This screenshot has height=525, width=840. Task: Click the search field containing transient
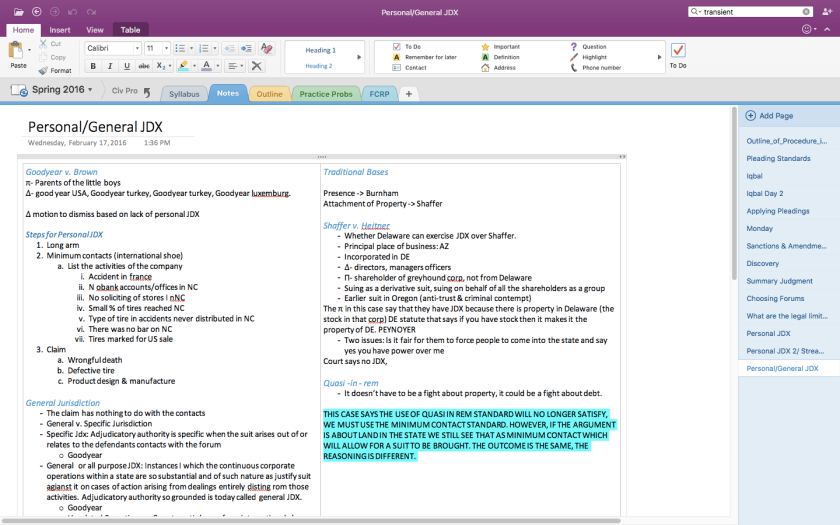750,11
